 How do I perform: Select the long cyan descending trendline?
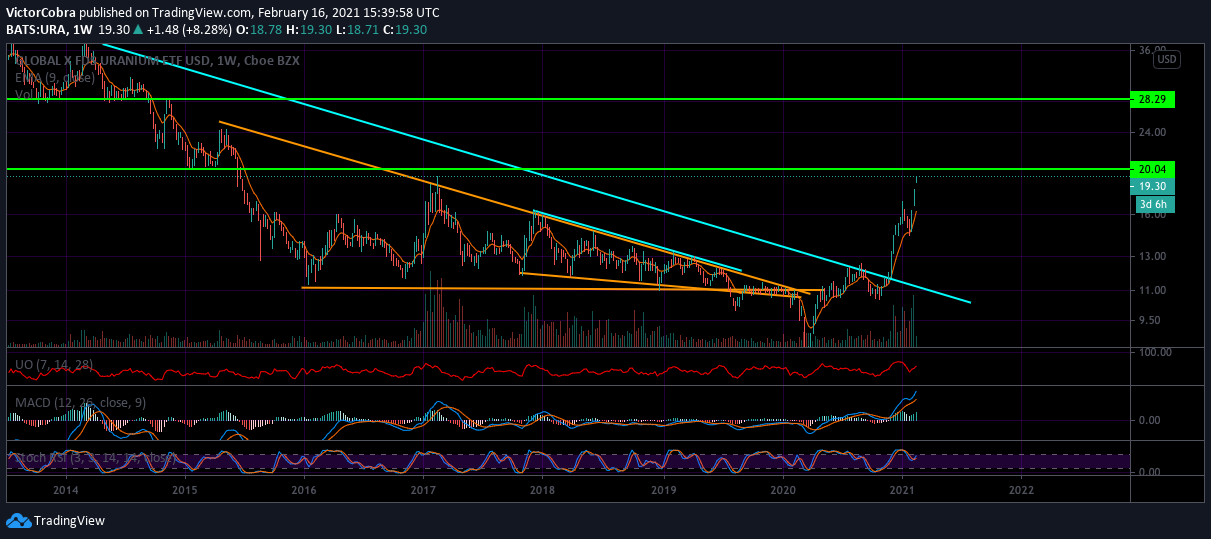tap(536, 173)
